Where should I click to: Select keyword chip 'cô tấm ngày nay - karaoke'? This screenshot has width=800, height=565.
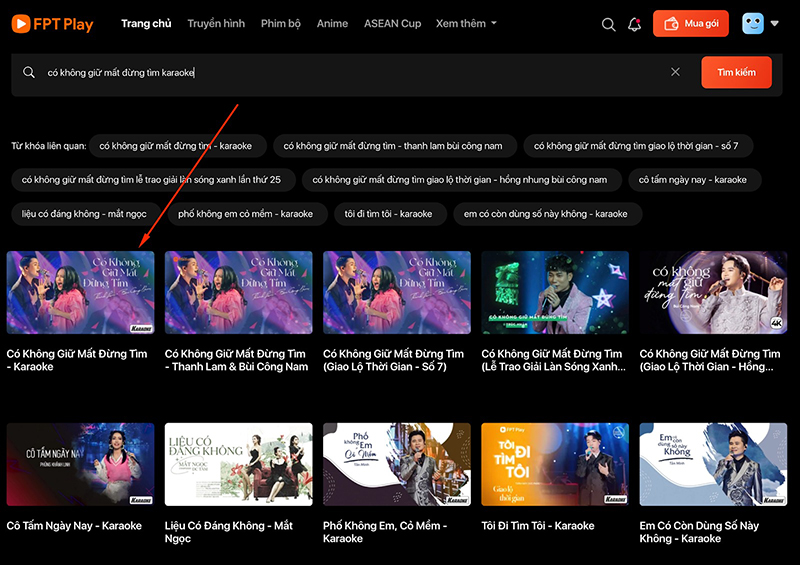693,180
